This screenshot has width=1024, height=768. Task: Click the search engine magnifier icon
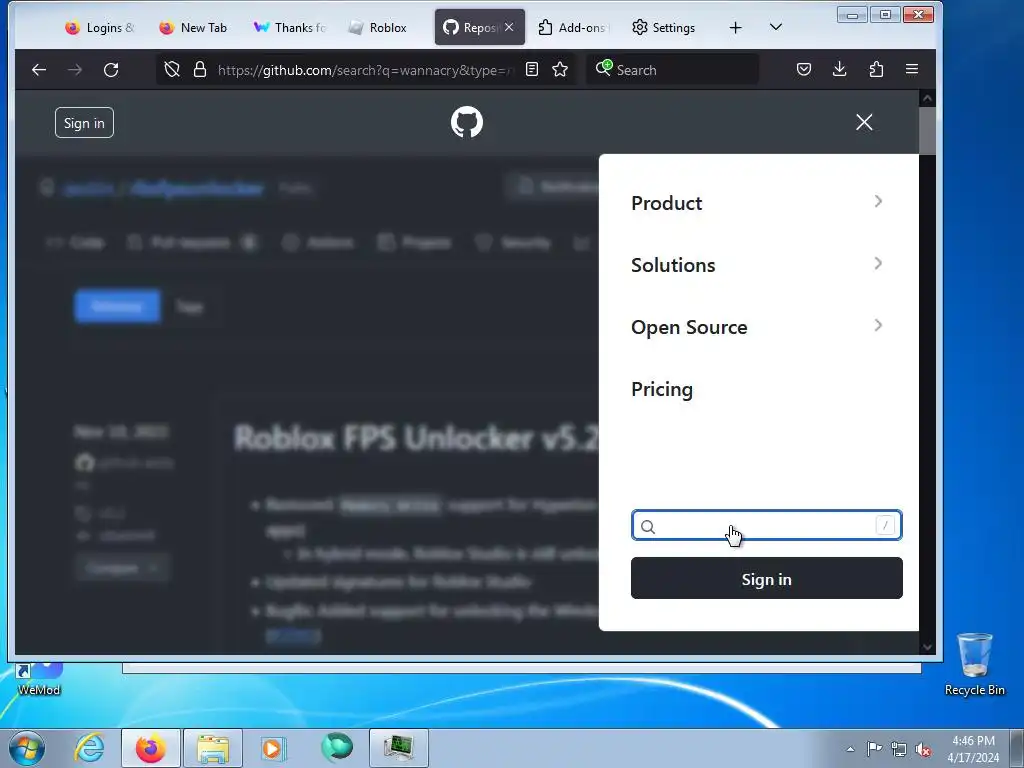[603, 68]
